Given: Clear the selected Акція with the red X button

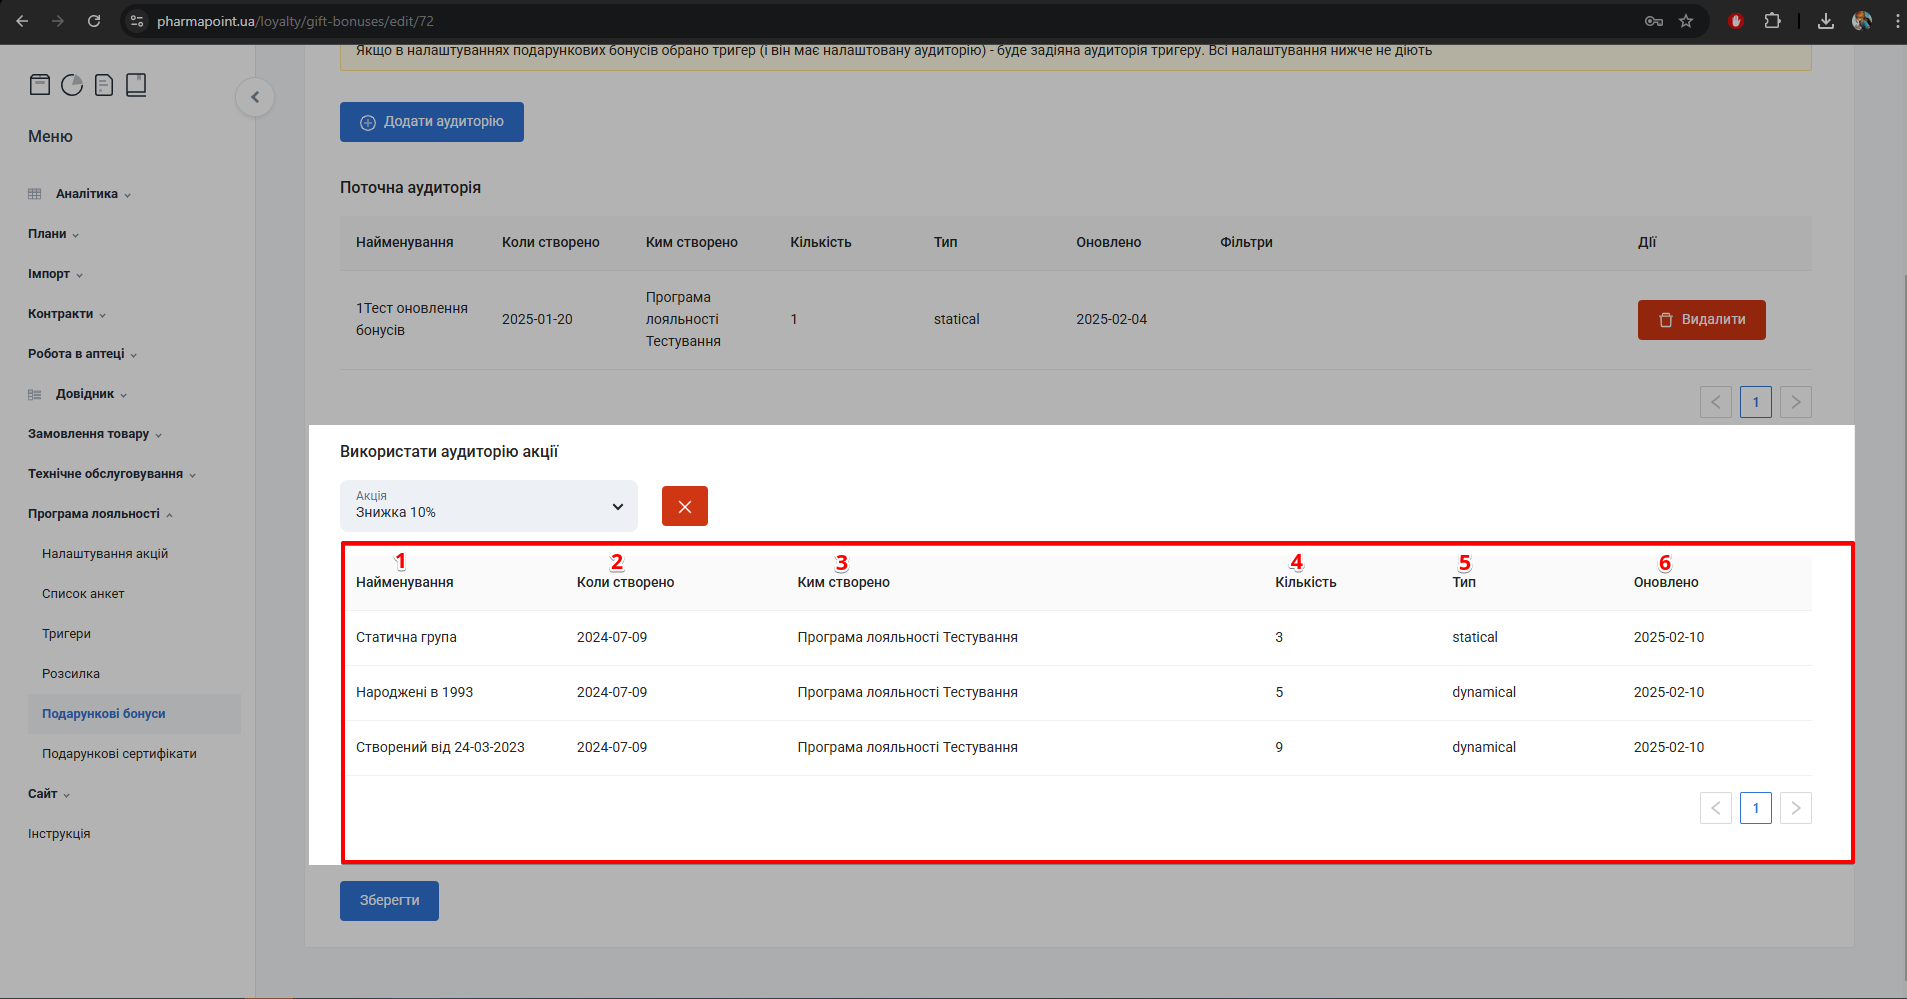Looking at the screenshot, I should pyautogui.click(x=685, y=506).
